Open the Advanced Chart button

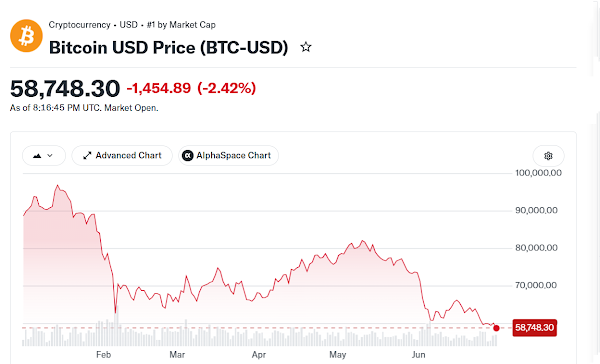(122, 155)
